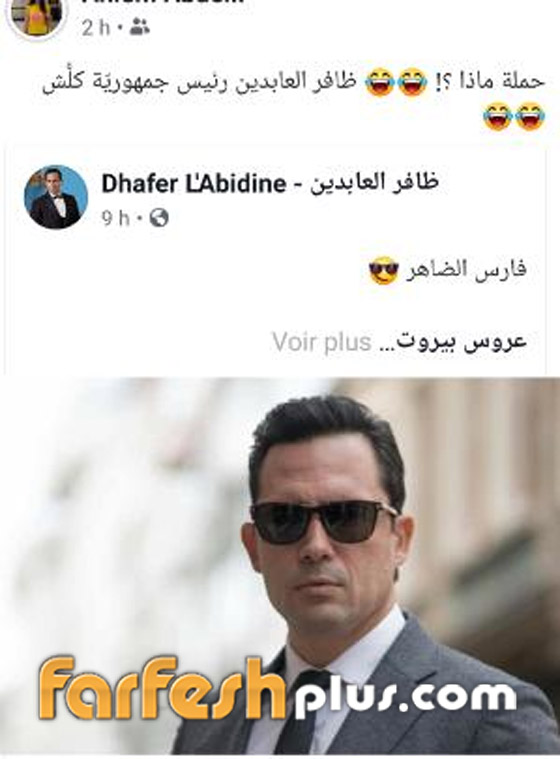Click the partially visible poster name at the top
Image resolution: width=560 pixels, height=759 pixels.
(x=163, y=2)
